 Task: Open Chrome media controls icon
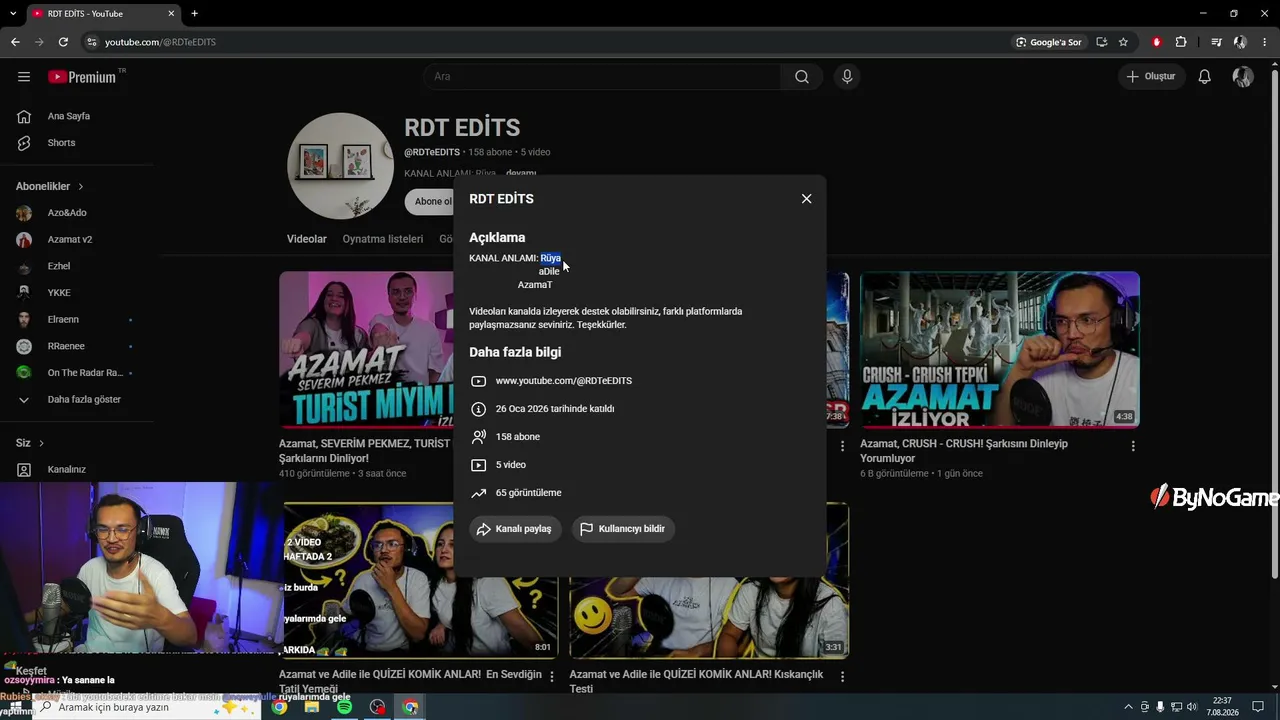[1216, 42]
